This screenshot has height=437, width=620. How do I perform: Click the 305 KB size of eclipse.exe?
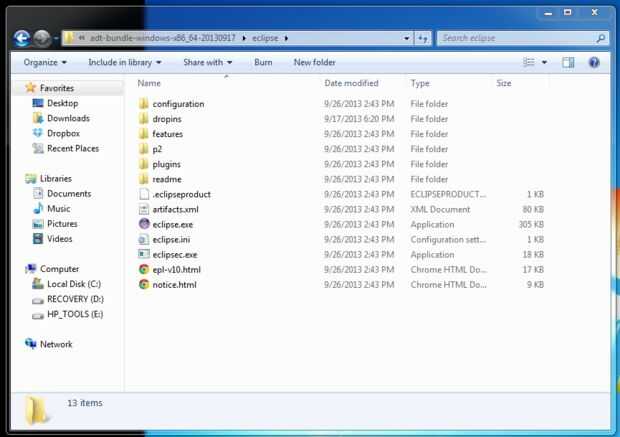(x=531, y=224)
